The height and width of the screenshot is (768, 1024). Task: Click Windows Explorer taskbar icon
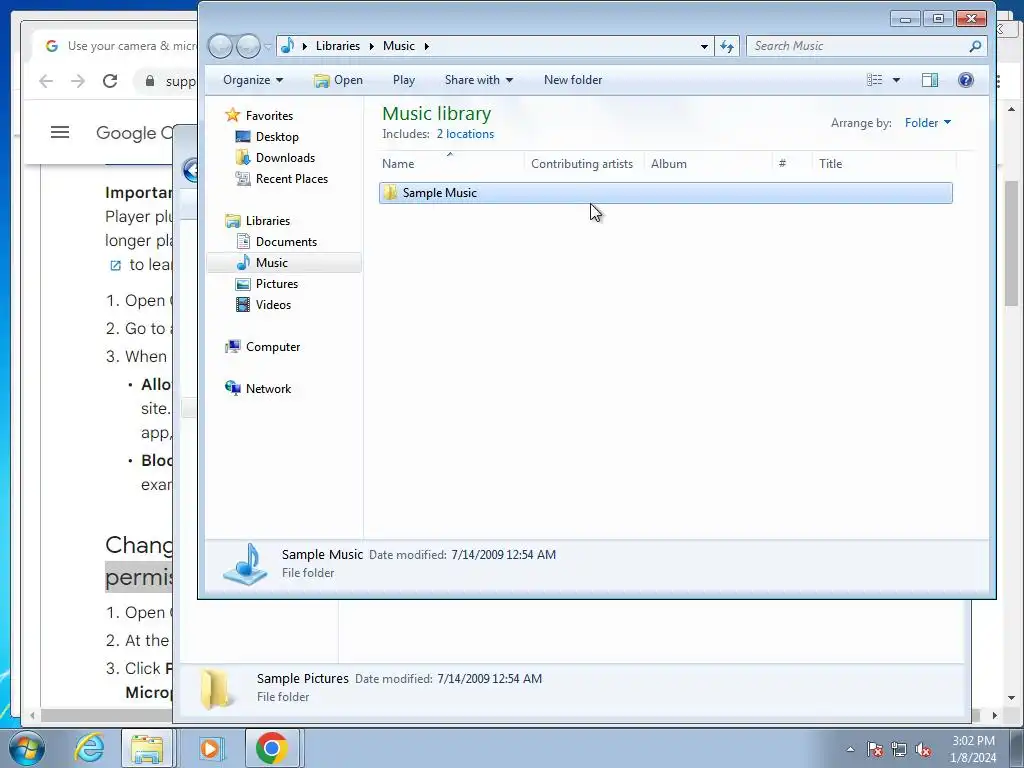(148, 748)
